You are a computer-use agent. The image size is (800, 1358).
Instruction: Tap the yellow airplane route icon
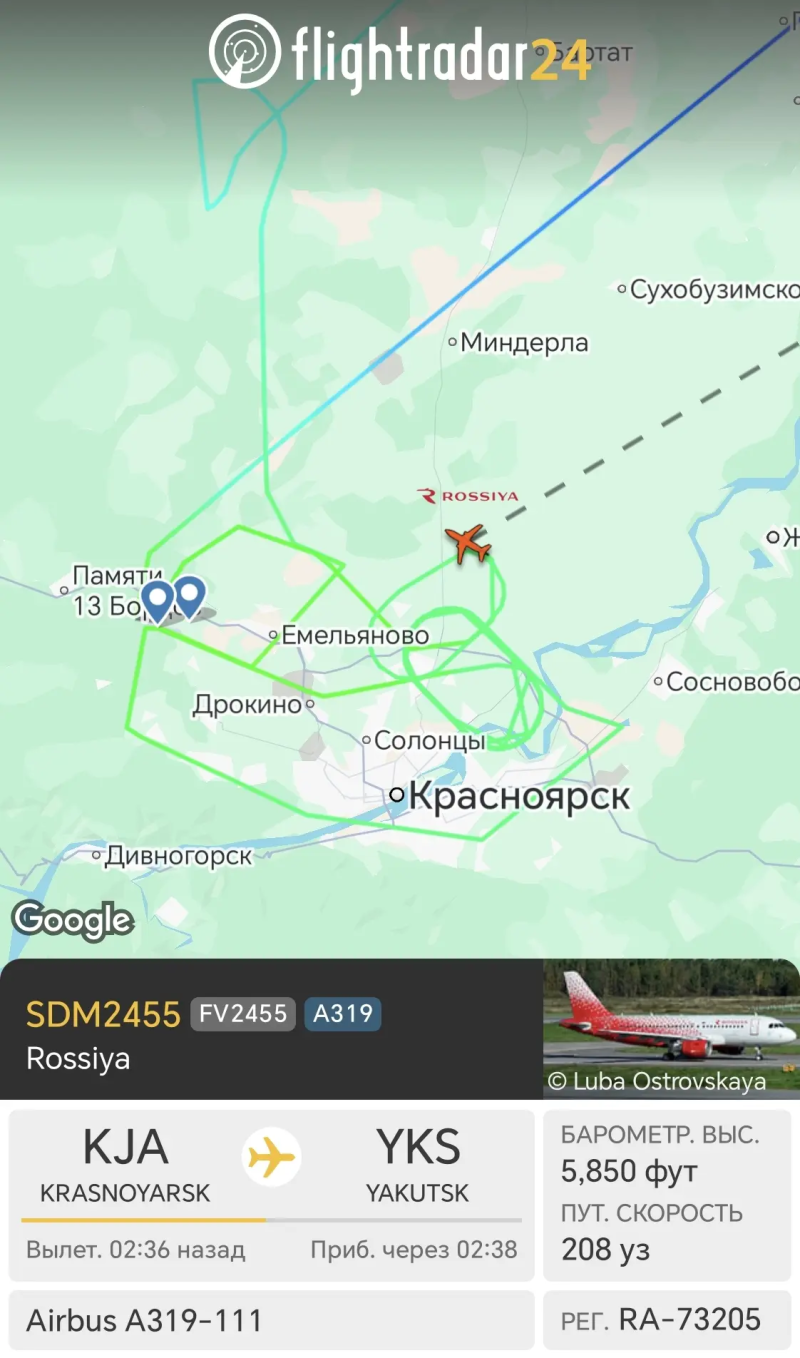pos(272,1158)
